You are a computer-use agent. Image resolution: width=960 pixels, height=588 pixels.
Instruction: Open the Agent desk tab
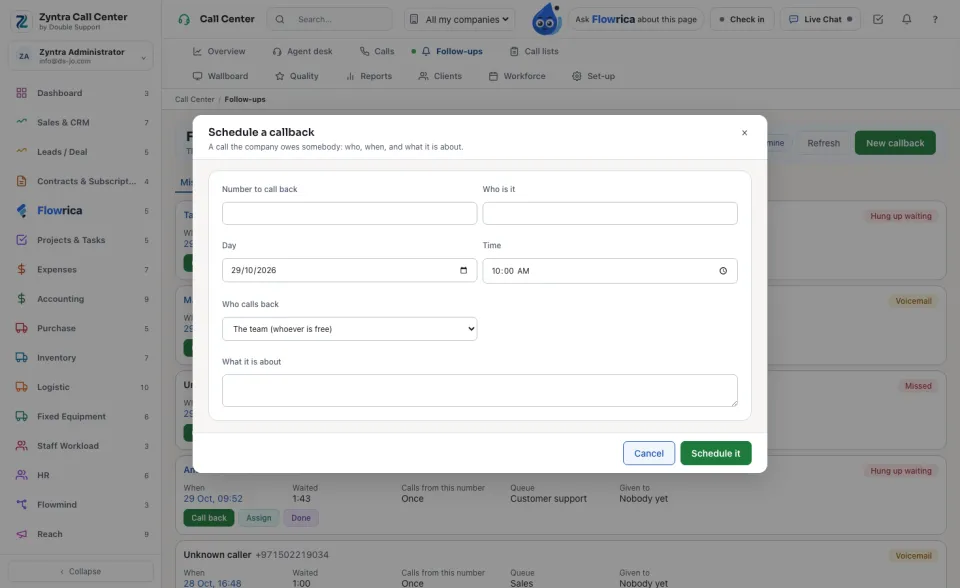pyautogui.click(x=302, y=51)
